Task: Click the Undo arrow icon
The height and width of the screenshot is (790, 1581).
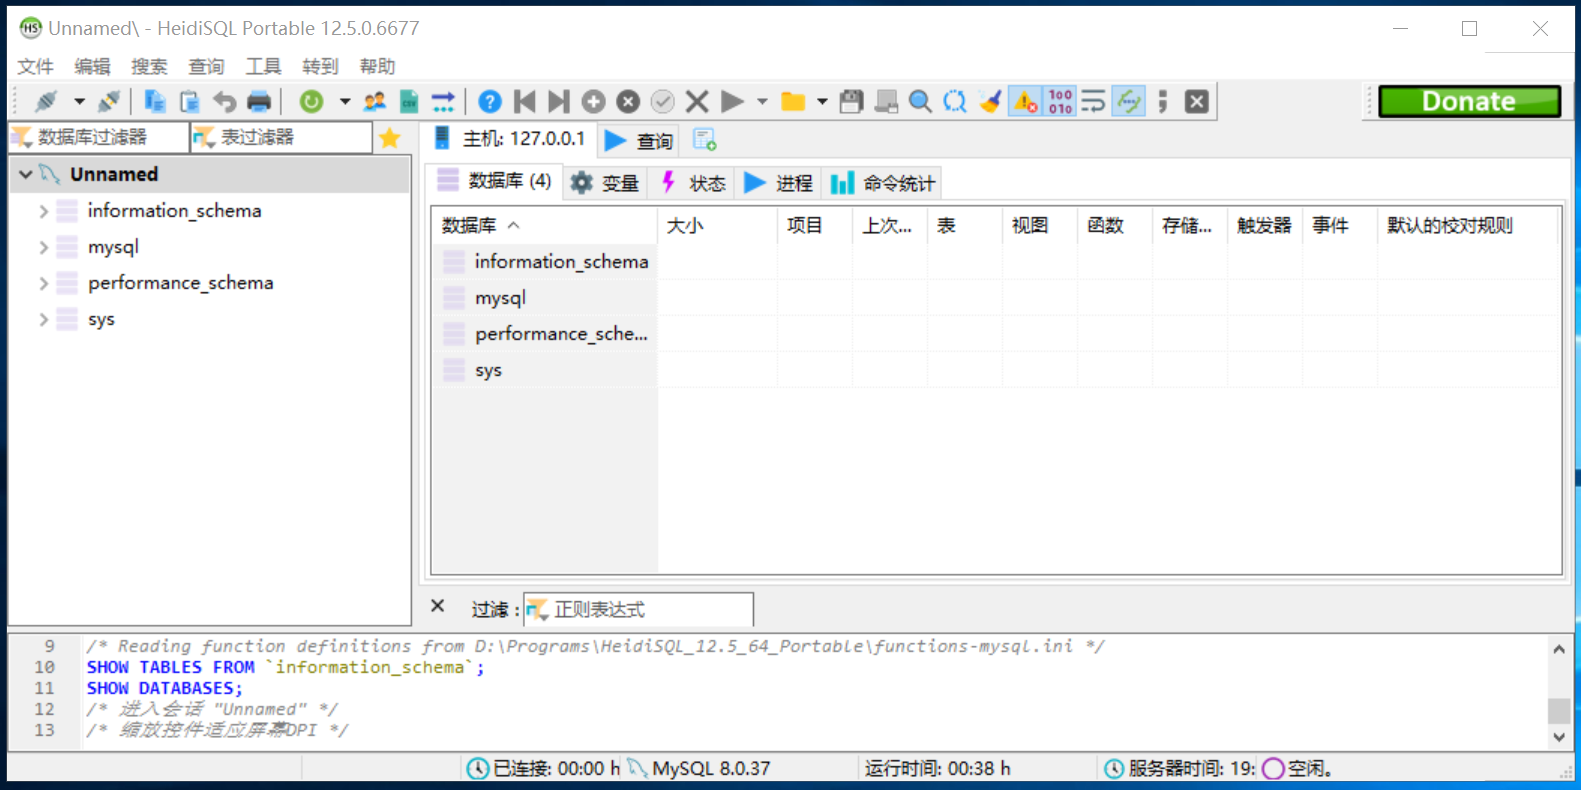Action: [x=224, y=101]
